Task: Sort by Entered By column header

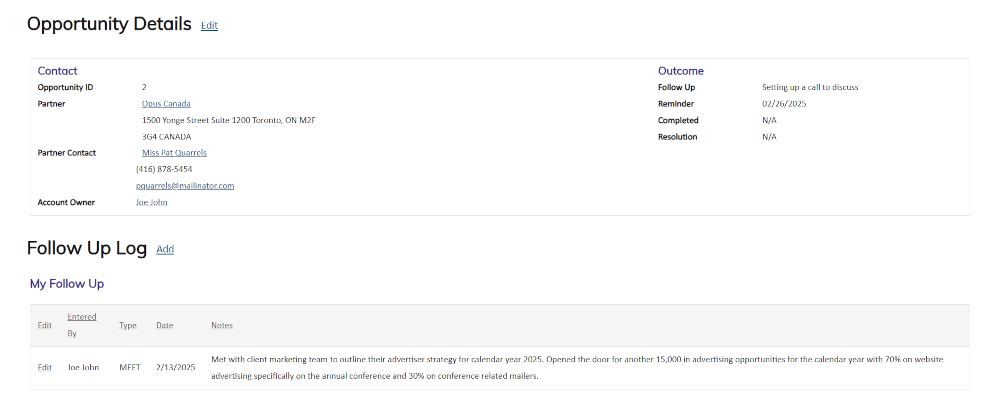Action: coord(82,325)
